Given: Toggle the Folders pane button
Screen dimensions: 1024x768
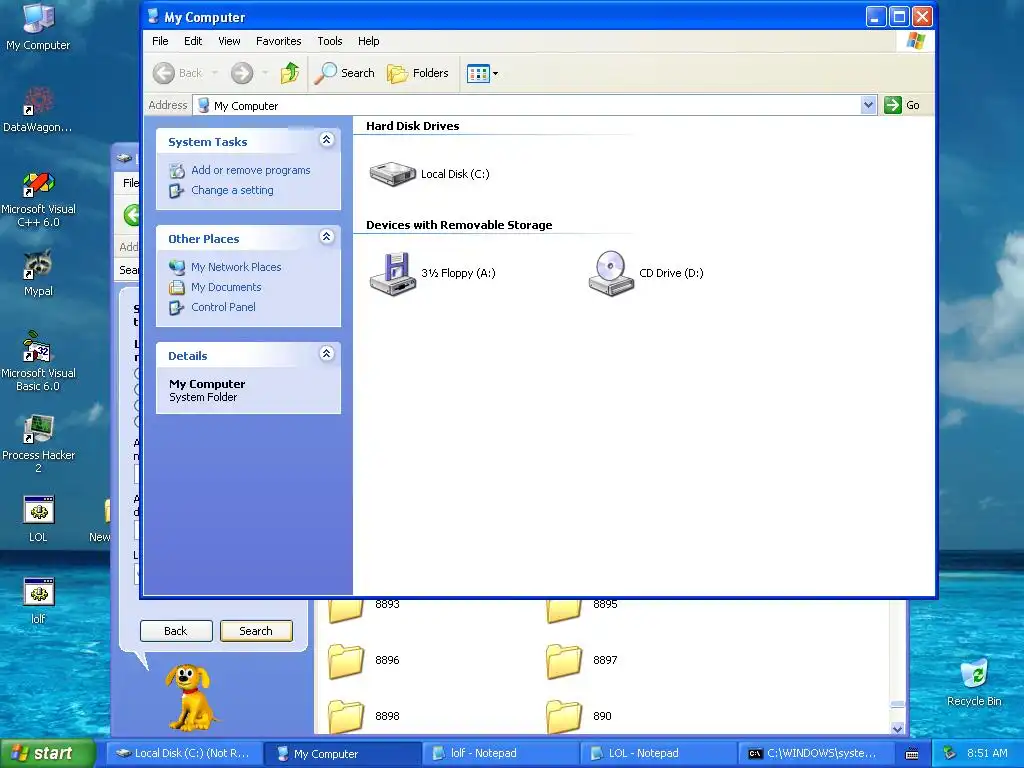Looking at the screenshot, I should 418,73.
